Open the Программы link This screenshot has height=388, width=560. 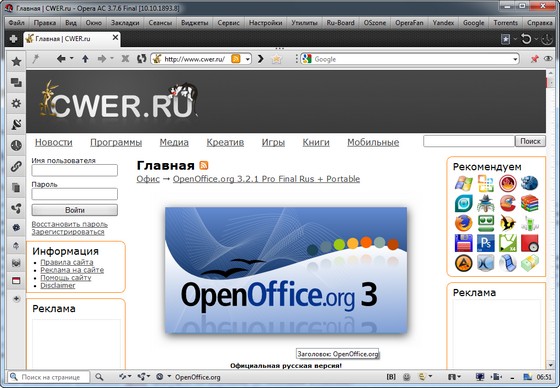(116, 143)
